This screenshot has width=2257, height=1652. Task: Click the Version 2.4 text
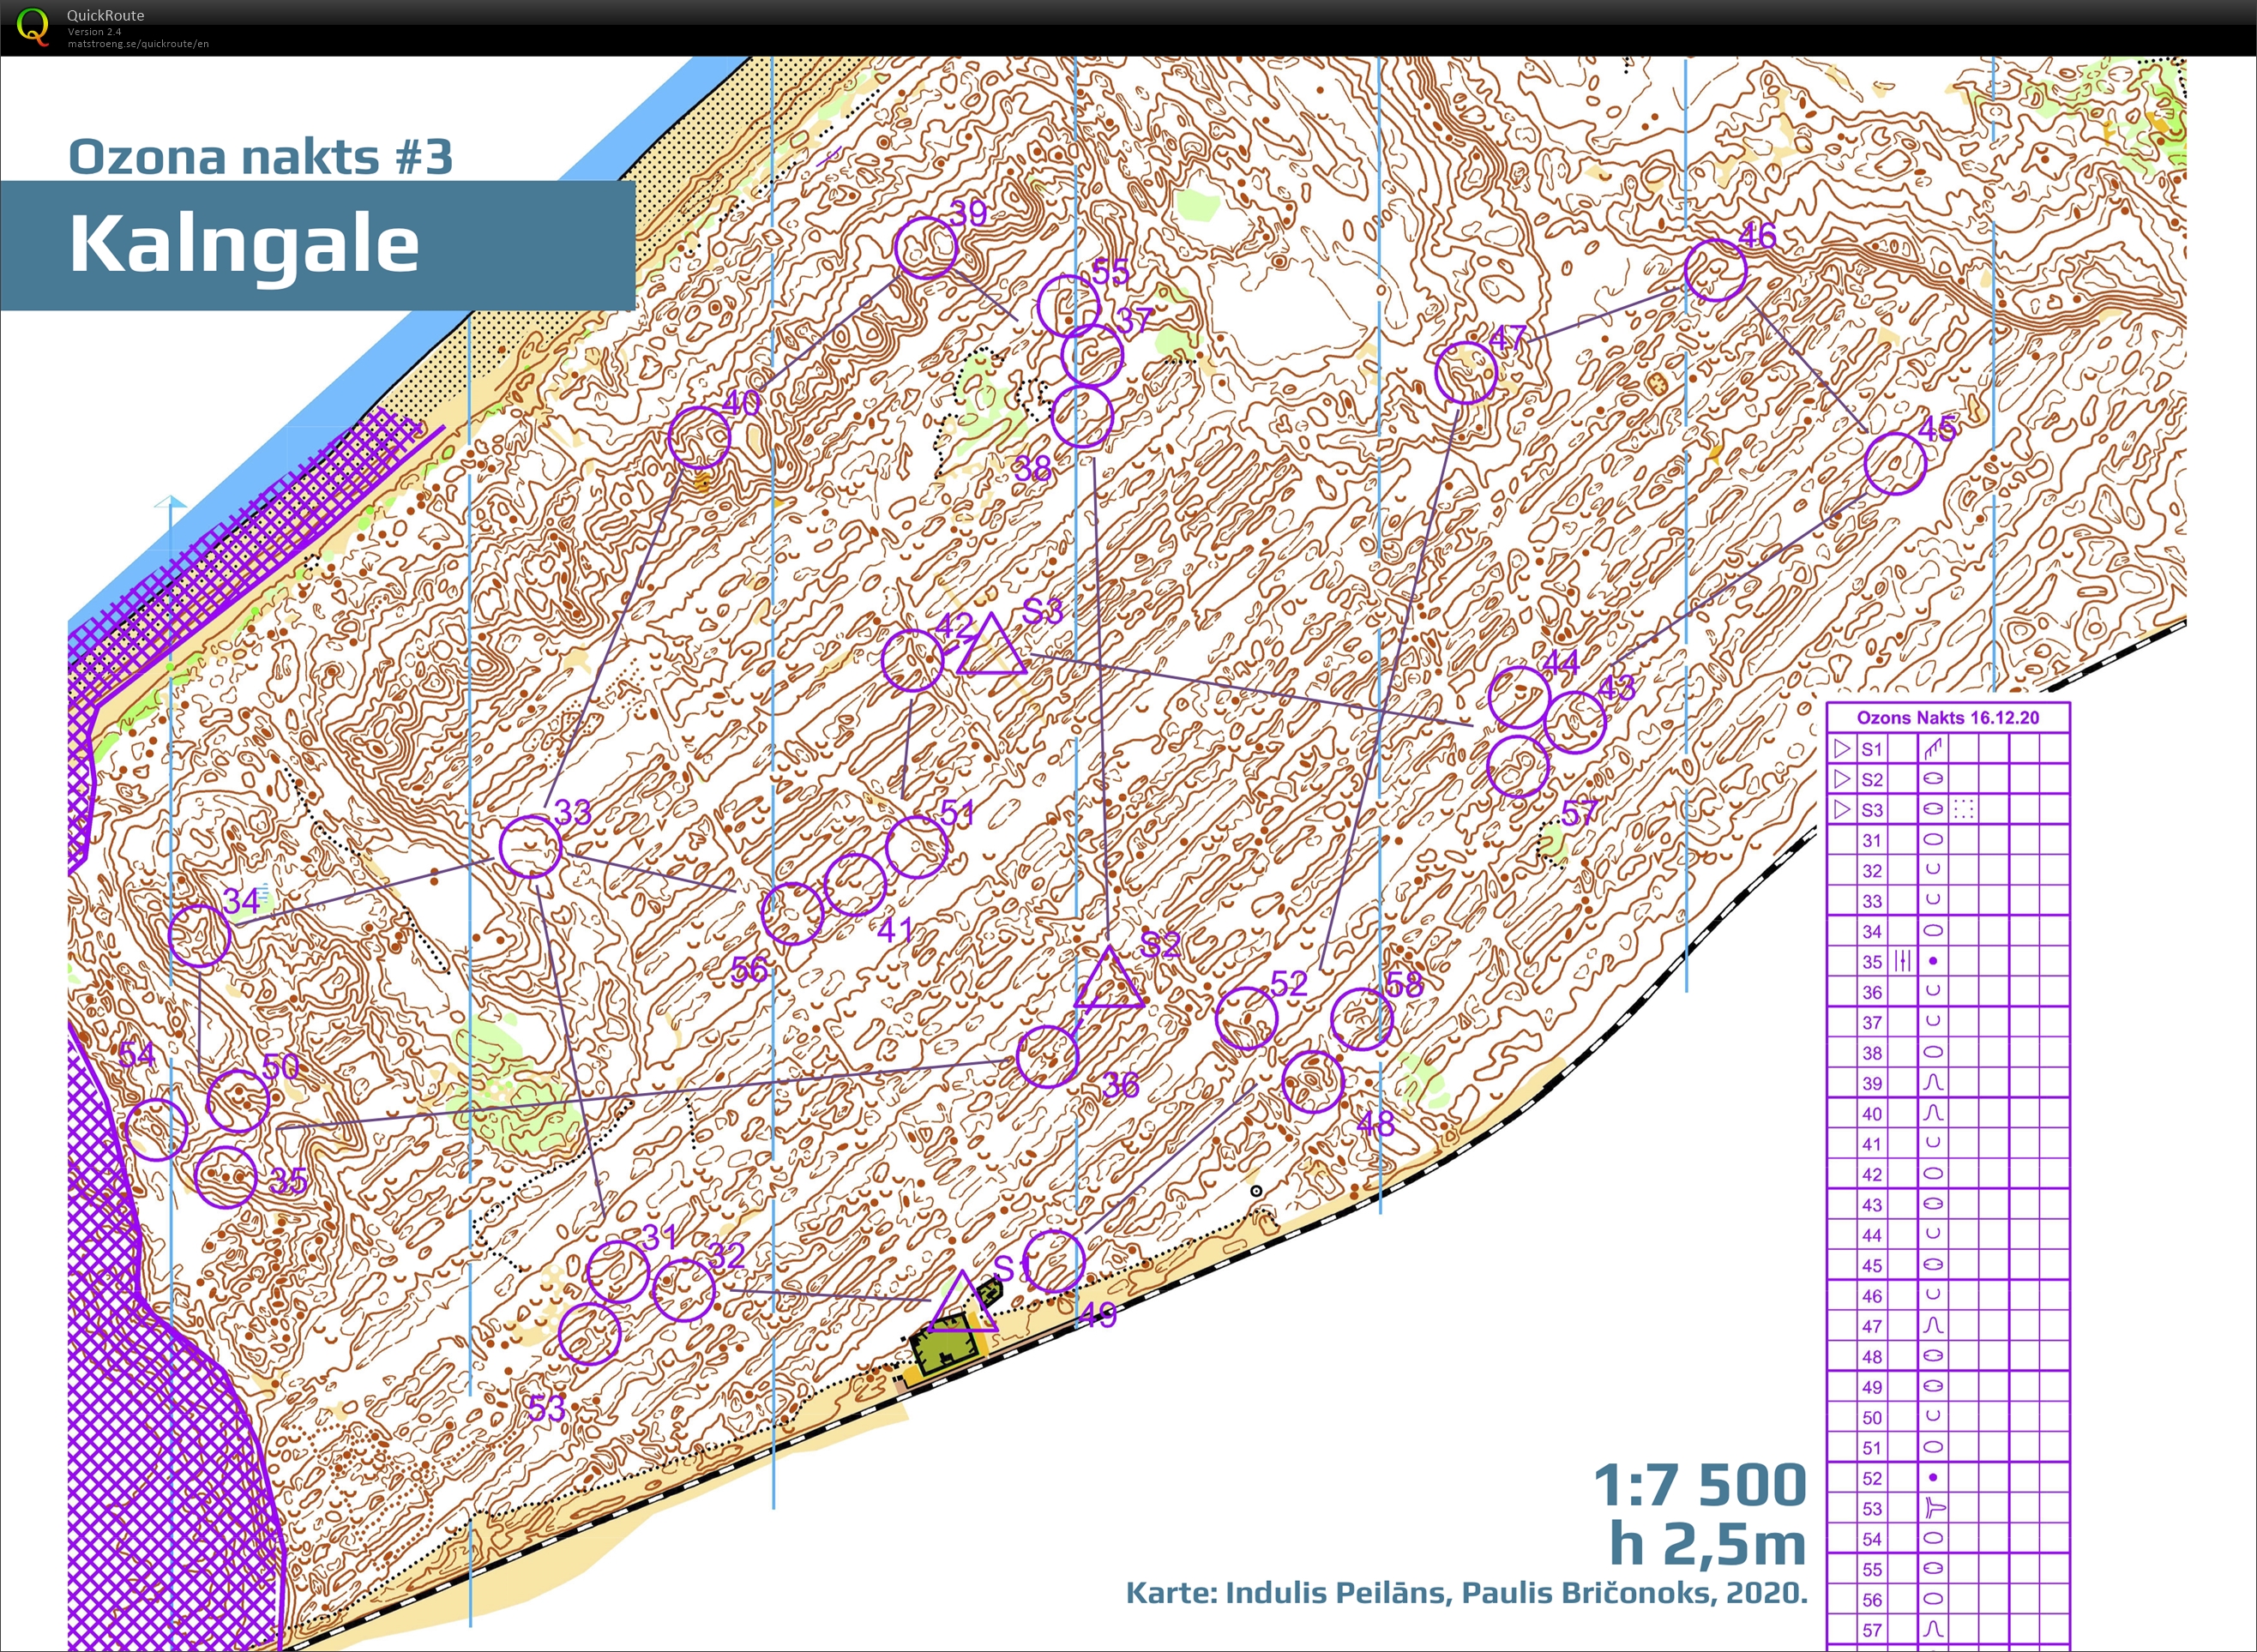(94, 32)
